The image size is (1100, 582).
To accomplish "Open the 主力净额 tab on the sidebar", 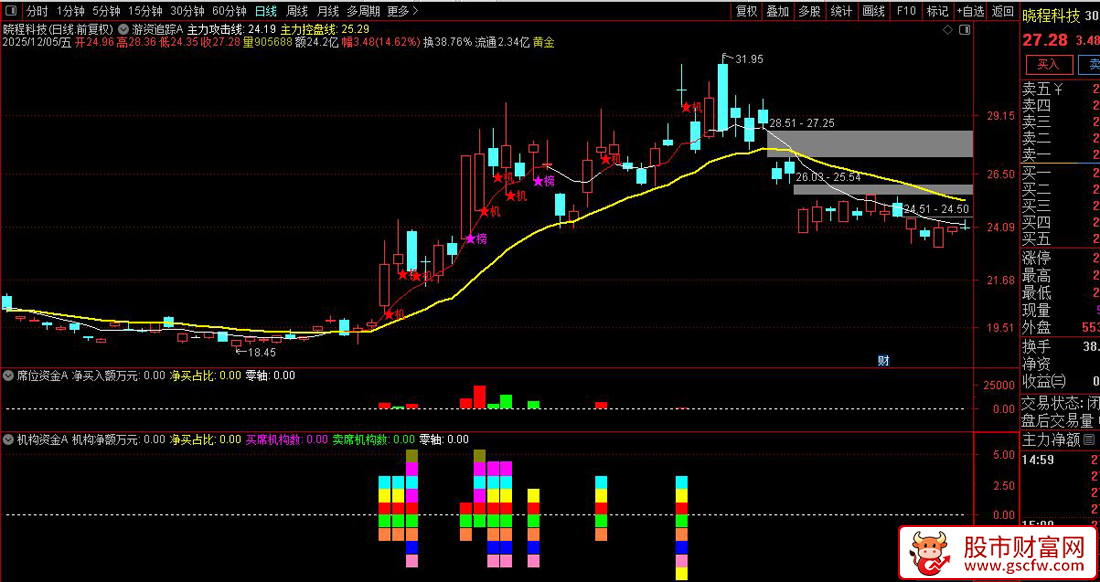I will tap(1050, 438).
